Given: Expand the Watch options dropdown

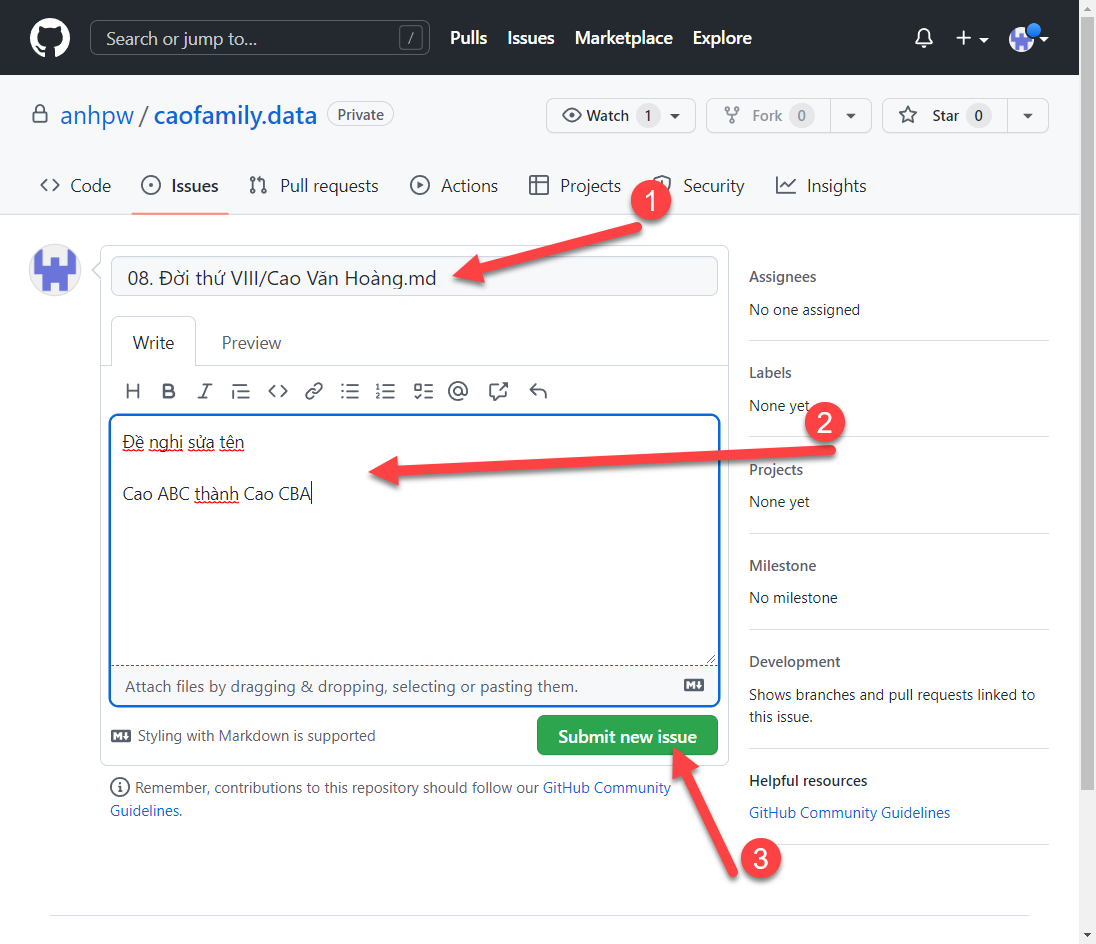Looking at the screenshot, I should pyautogui.click(x=675, y=116).
